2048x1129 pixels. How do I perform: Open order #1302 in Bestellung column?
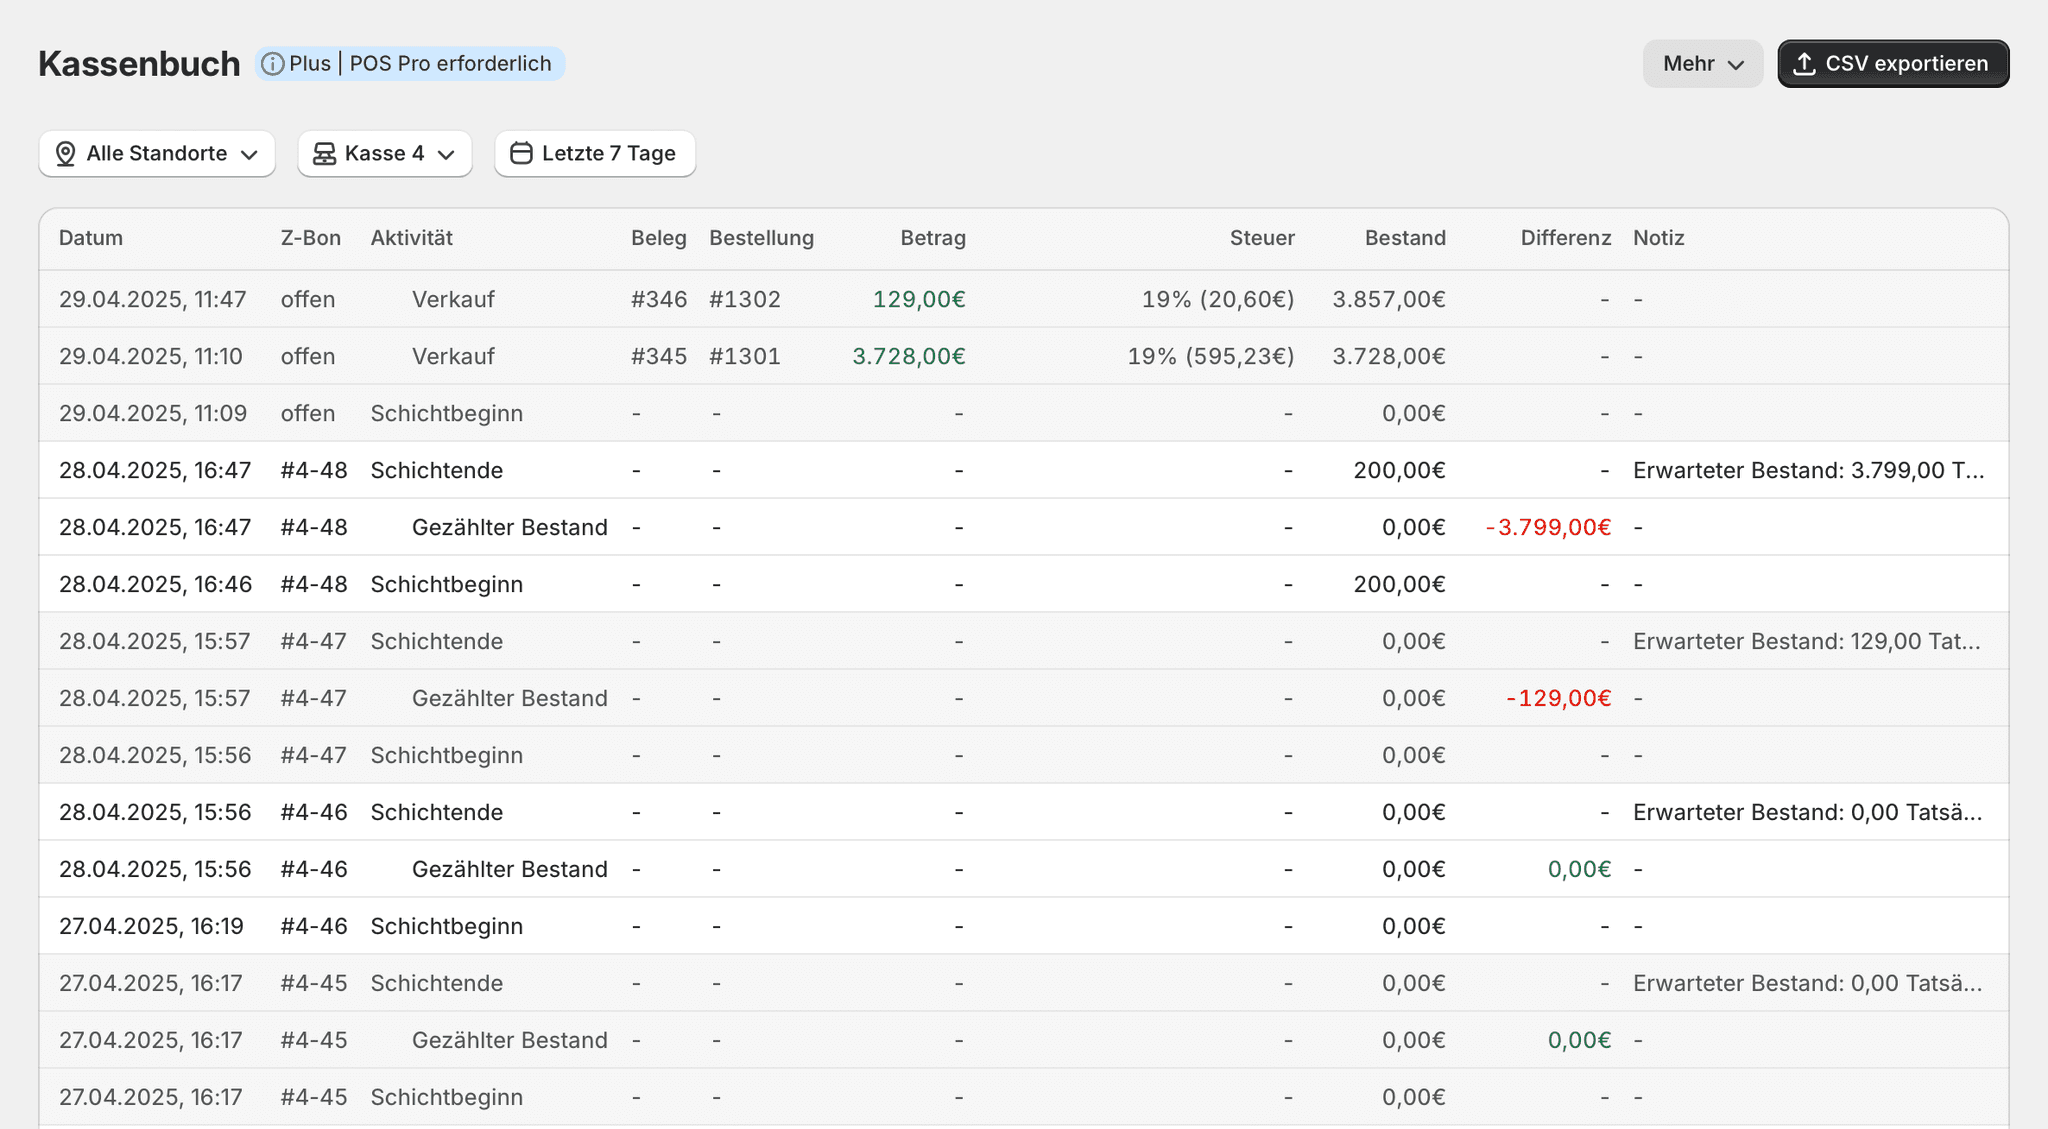click(x=745, y=299)
